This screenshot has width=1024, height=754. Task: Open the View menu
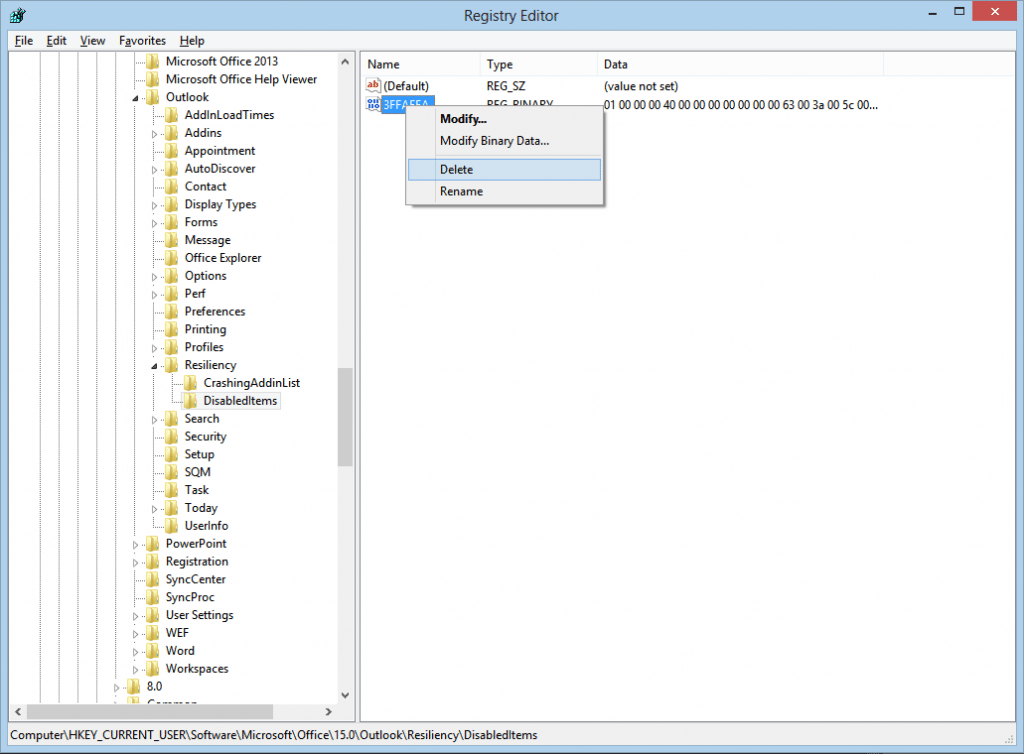coord(92,40)
